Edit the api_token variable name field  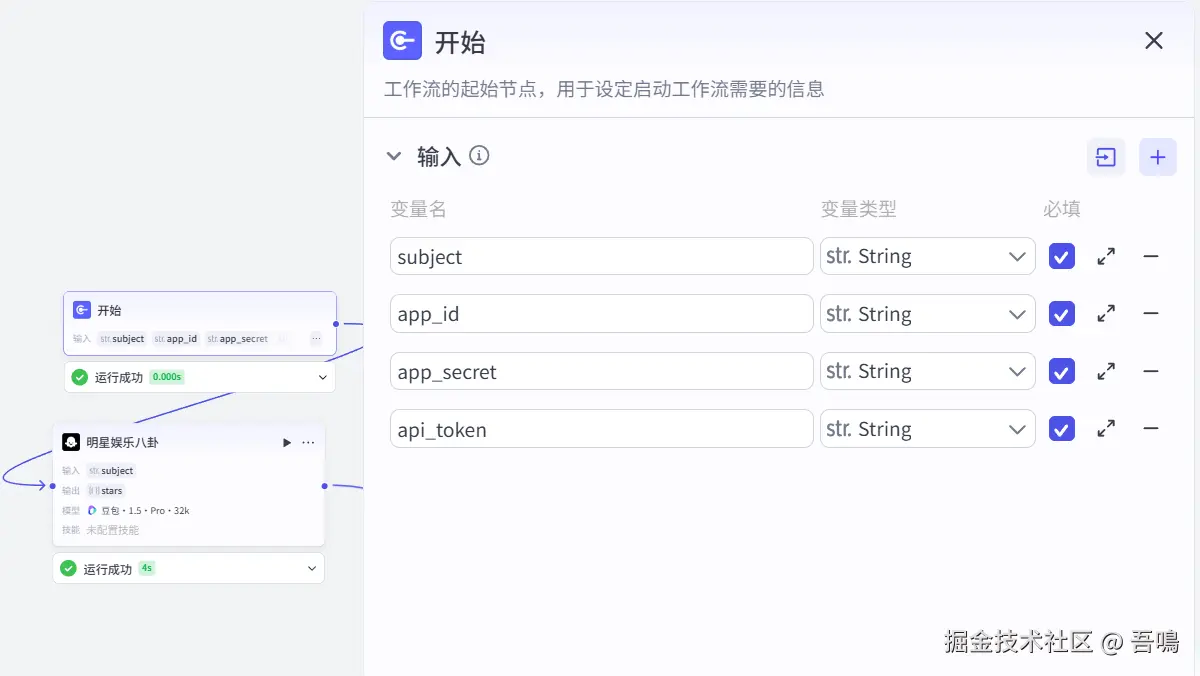point(601,430)
